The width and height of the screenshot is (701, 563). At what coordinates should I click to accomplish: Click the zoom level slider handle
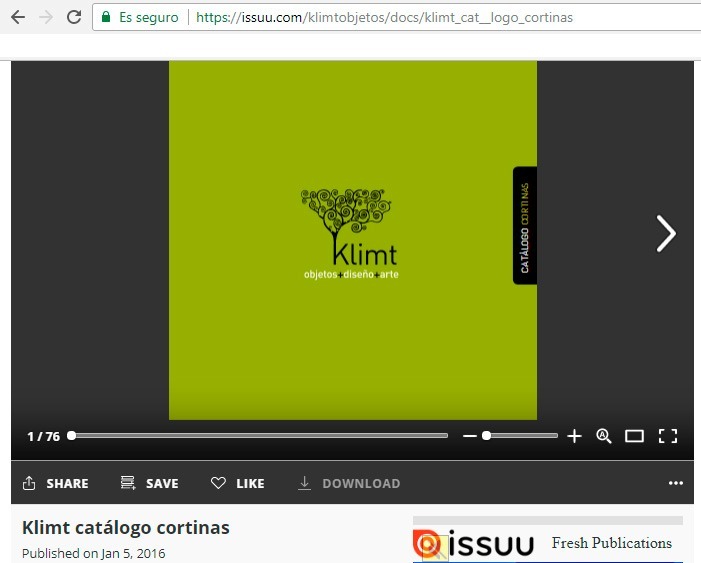pyautogui.click(x=486, y=436)
